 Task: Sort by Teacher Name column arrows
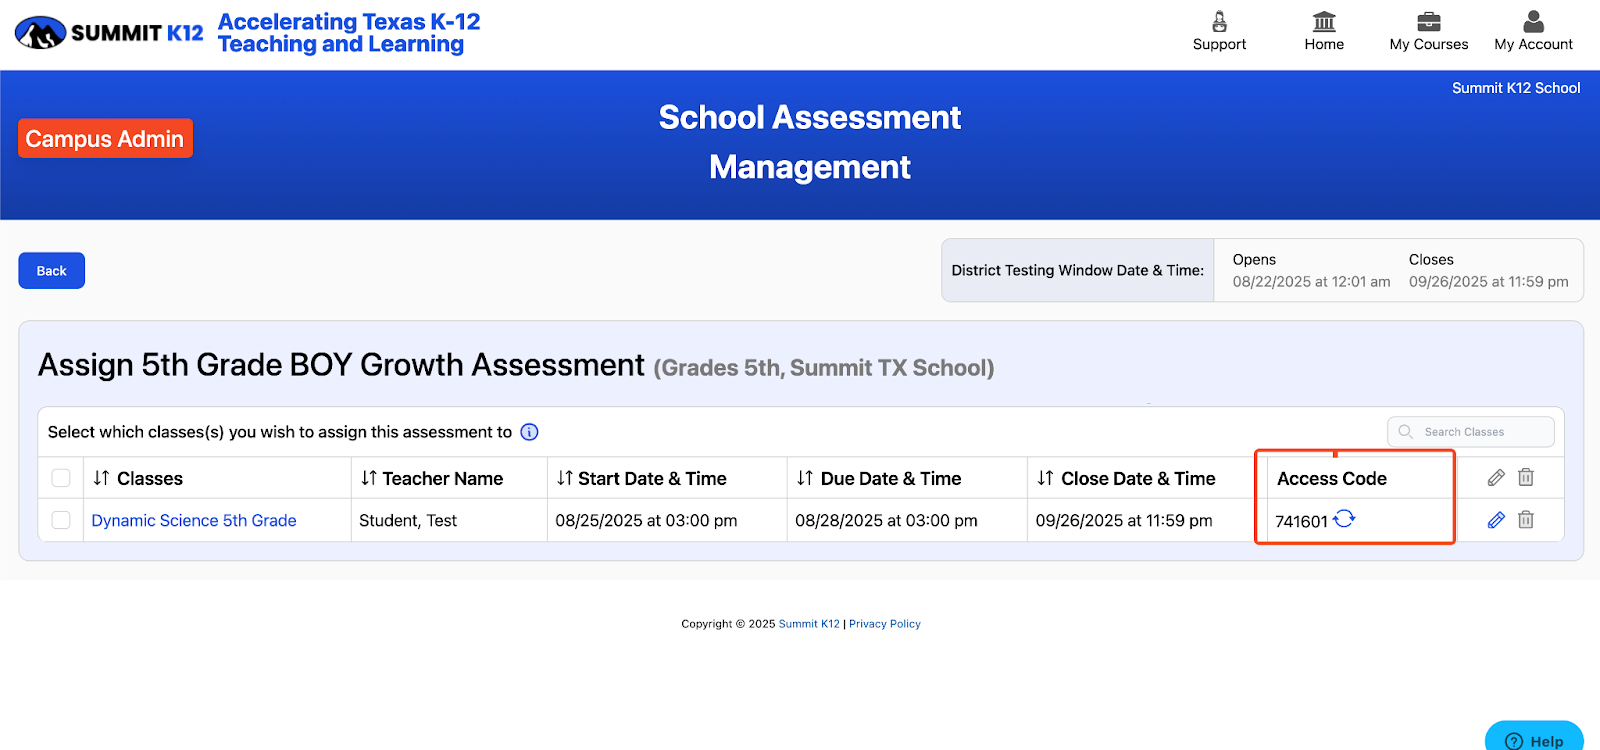(x=369, y=478)
